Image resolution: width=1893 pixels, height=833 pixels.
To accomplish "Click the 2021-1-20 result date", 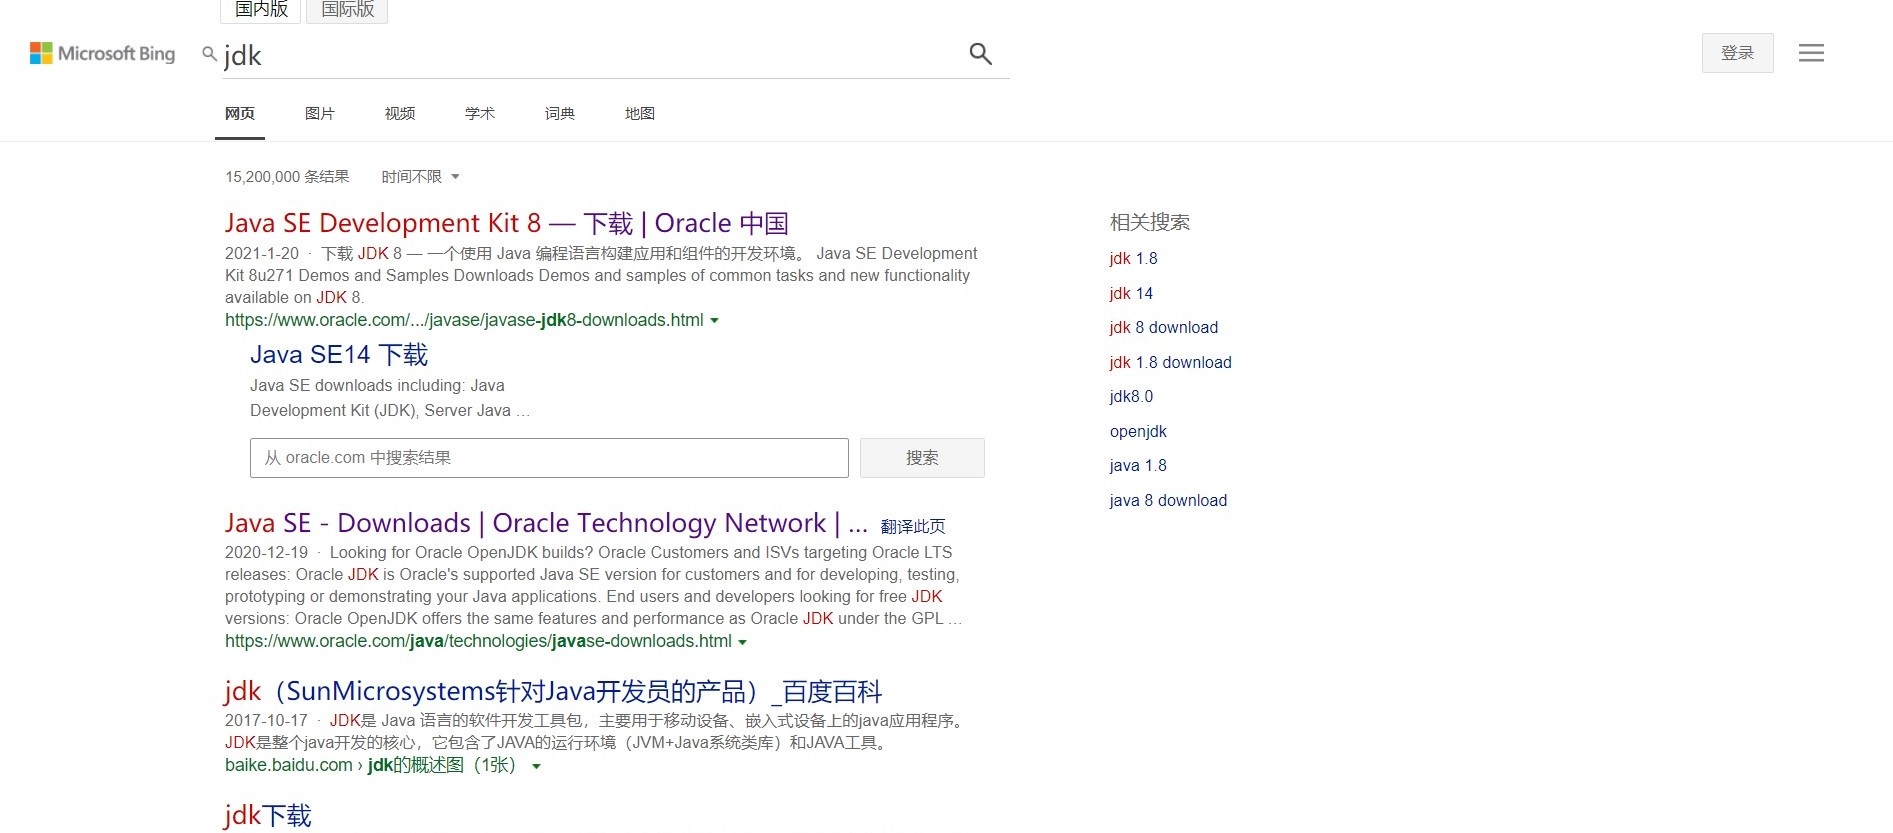I will [x=262, y=254].
